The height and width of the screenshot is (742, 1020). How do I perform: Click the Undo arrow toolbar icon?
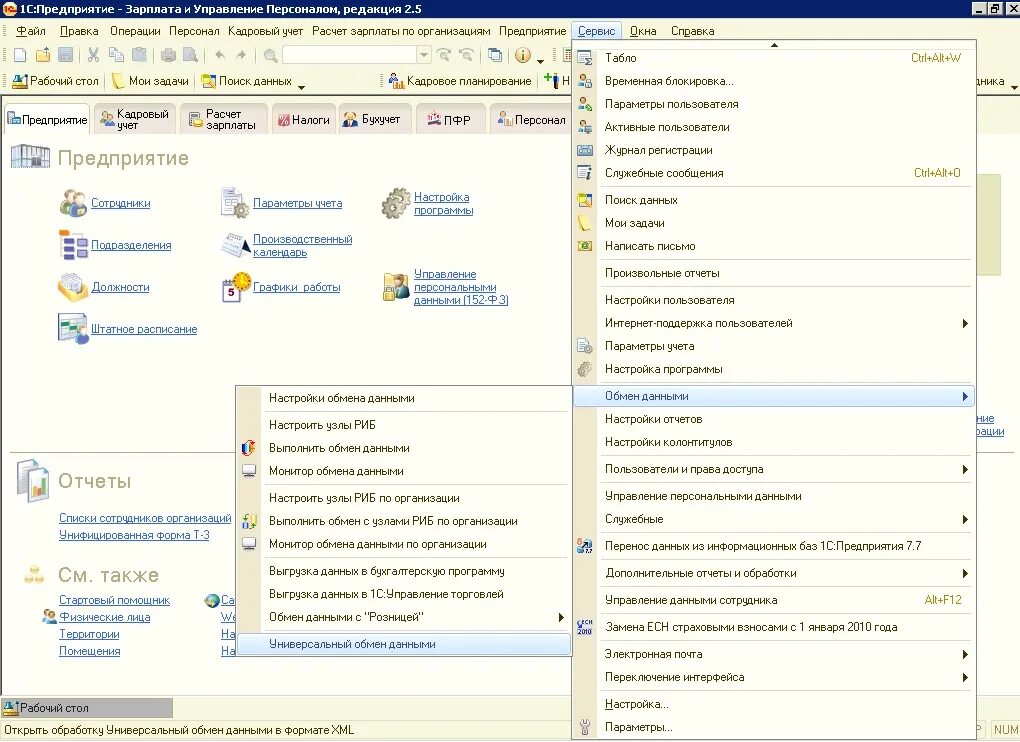219,55
